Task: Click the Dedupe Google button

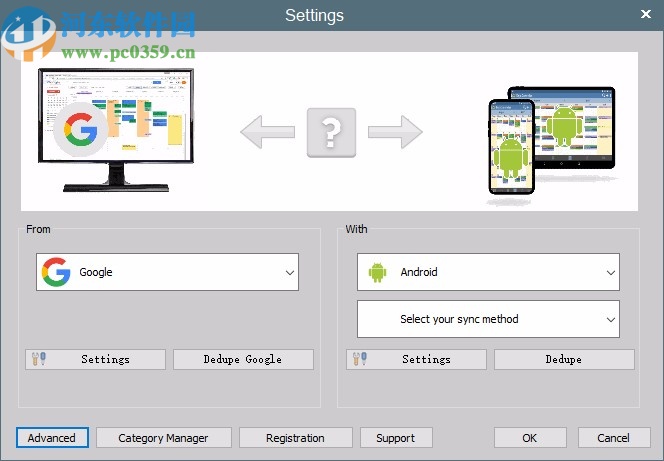Action: (x=243, y=359)
